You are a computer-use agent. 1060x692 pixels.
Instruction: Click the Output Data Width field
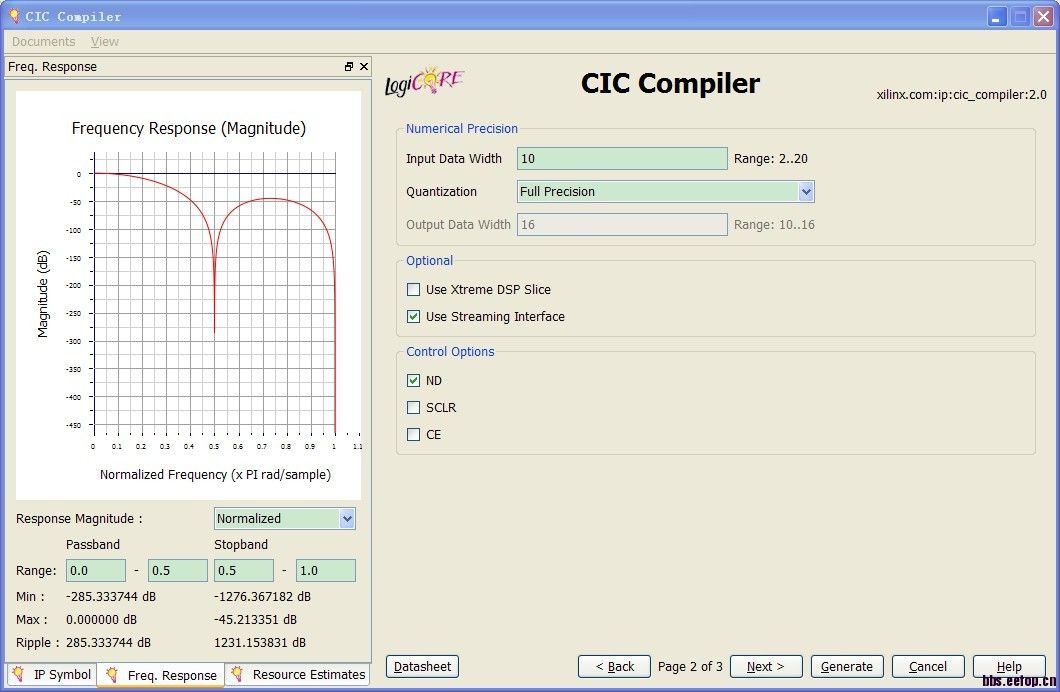pyautogui.click(x=623, y=224)
